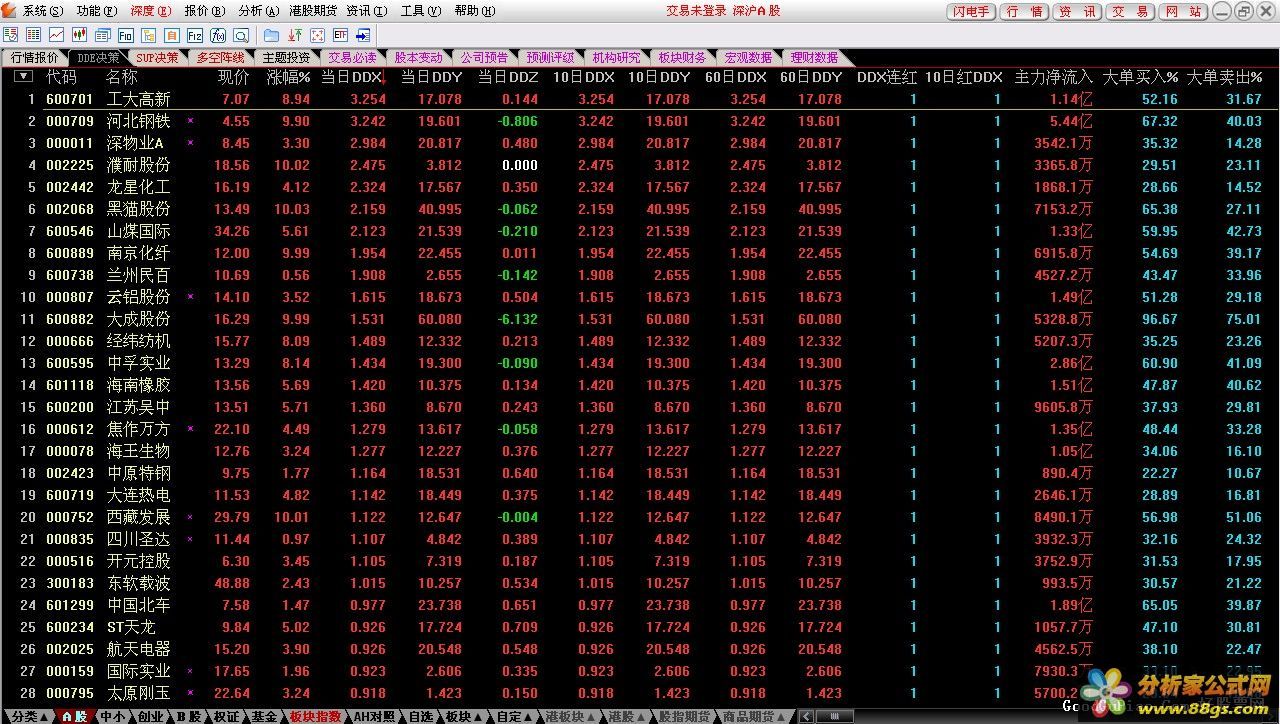Open the 报价(B) menu
Viewport: 1280px width, 724px height.
(x=204, y=11)
